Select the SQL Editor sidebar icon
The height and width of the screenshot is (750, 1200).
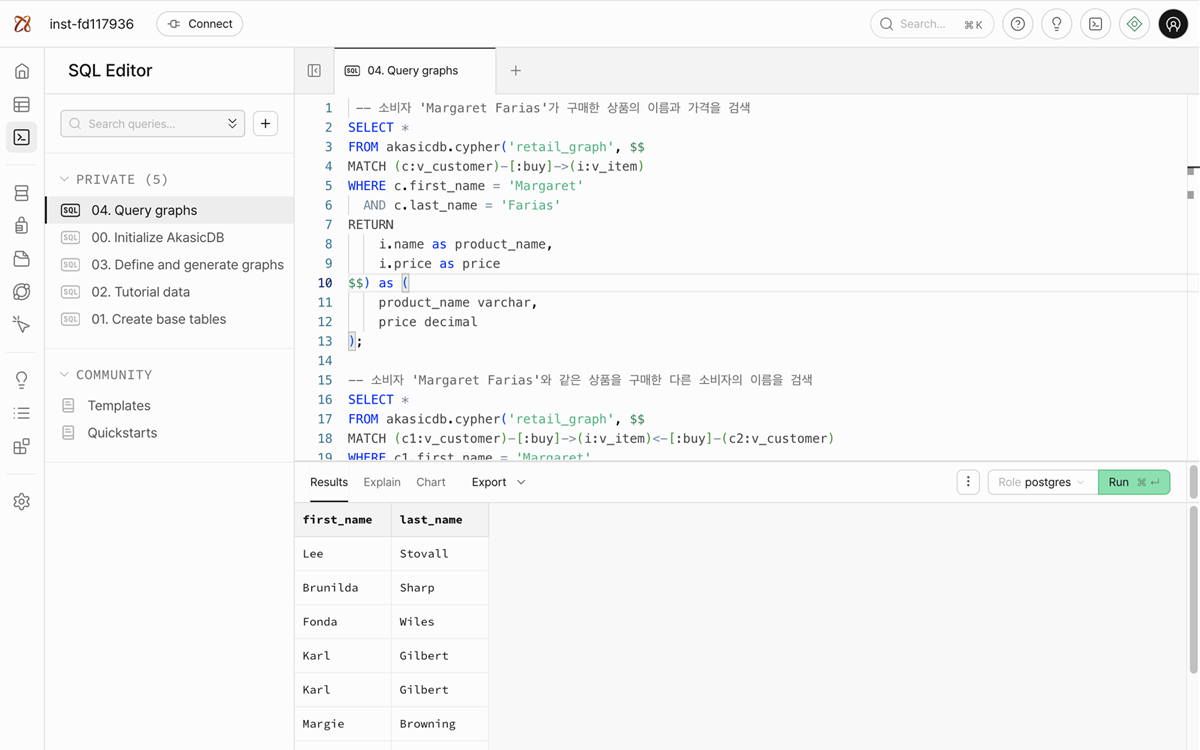22,137
